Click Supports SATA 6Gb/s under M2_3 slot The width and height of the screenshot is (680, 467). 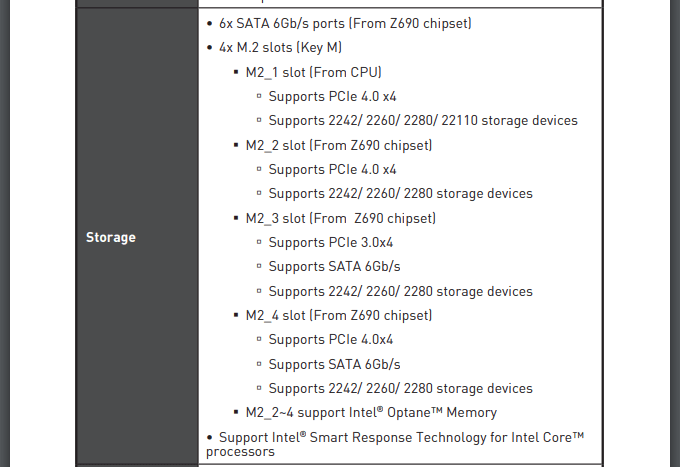pos(334,267)
